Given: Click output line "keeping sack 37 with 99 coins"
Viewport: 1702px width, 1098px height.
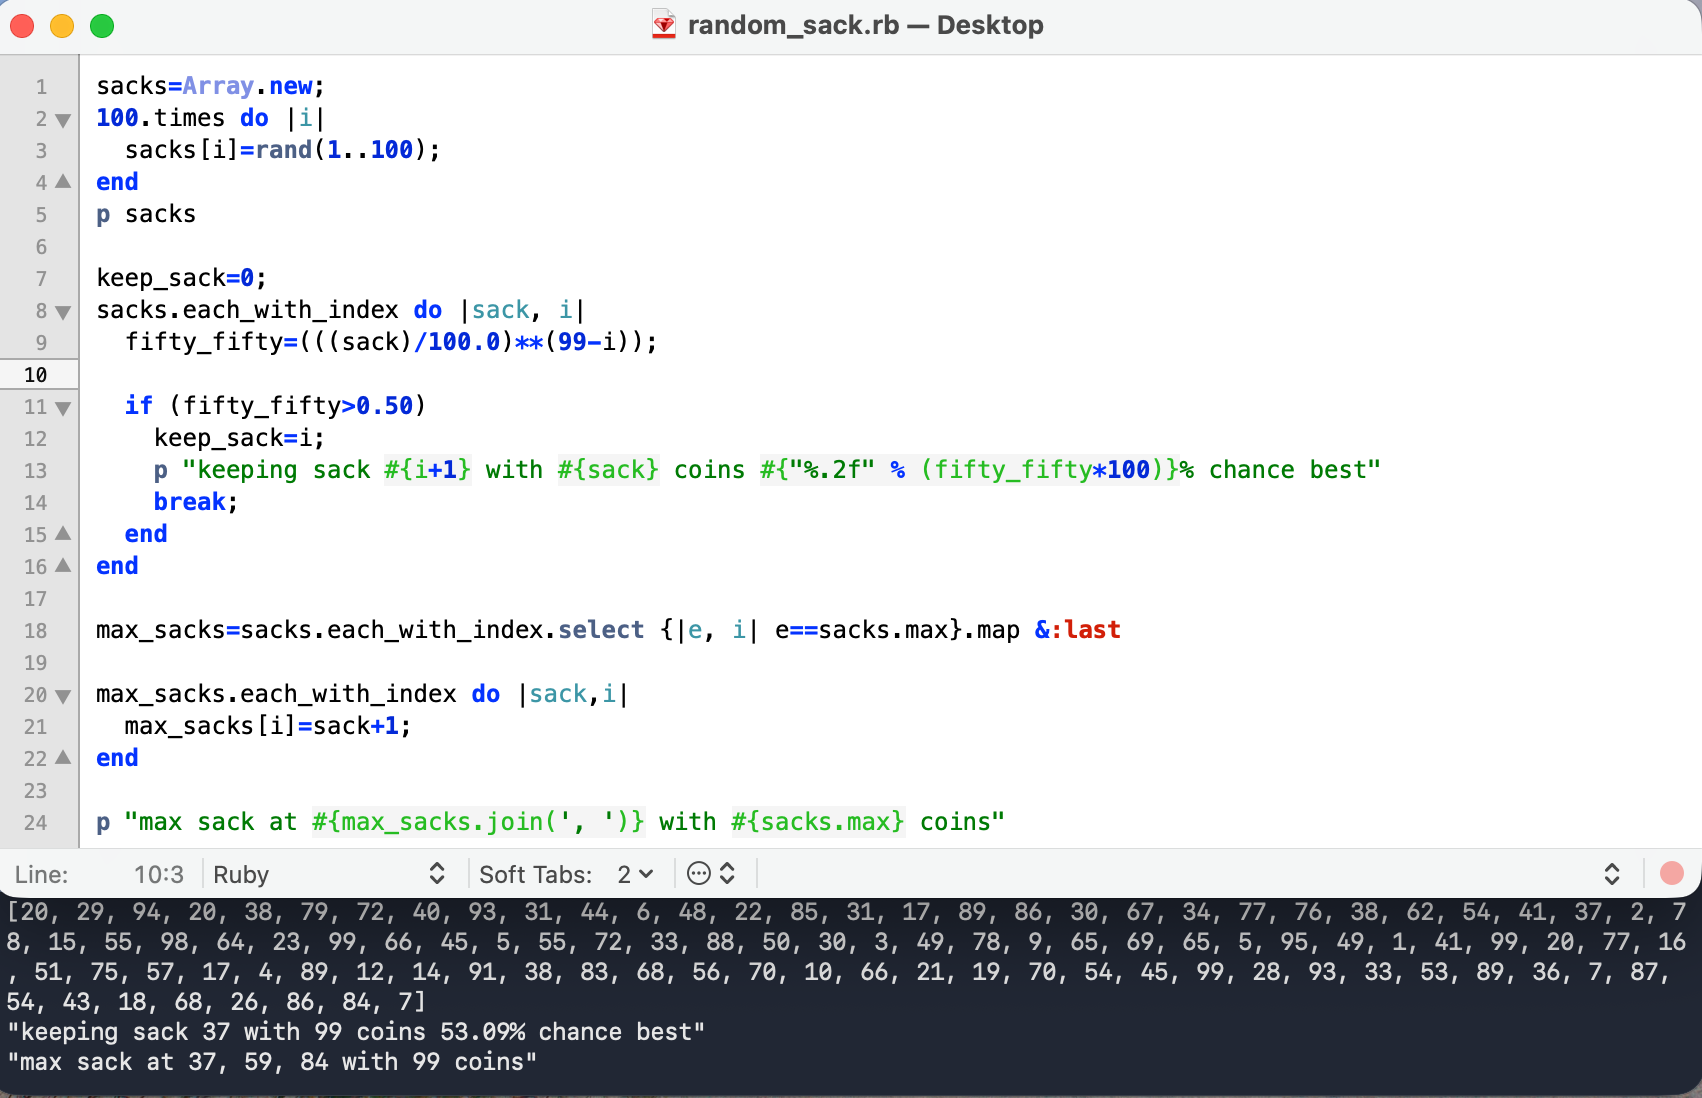Looking at the screenshot, I should pos(355,1032).
